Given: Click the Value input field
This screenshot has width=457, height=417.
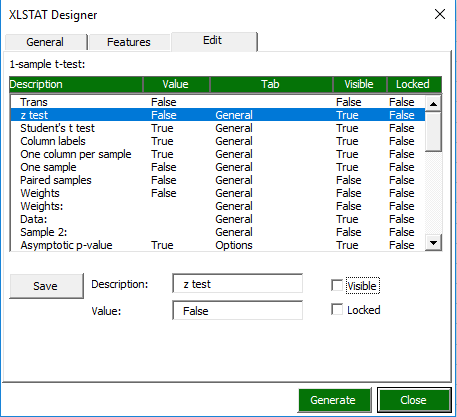Looking at the screenshot, I should click(x=238, y=311).
